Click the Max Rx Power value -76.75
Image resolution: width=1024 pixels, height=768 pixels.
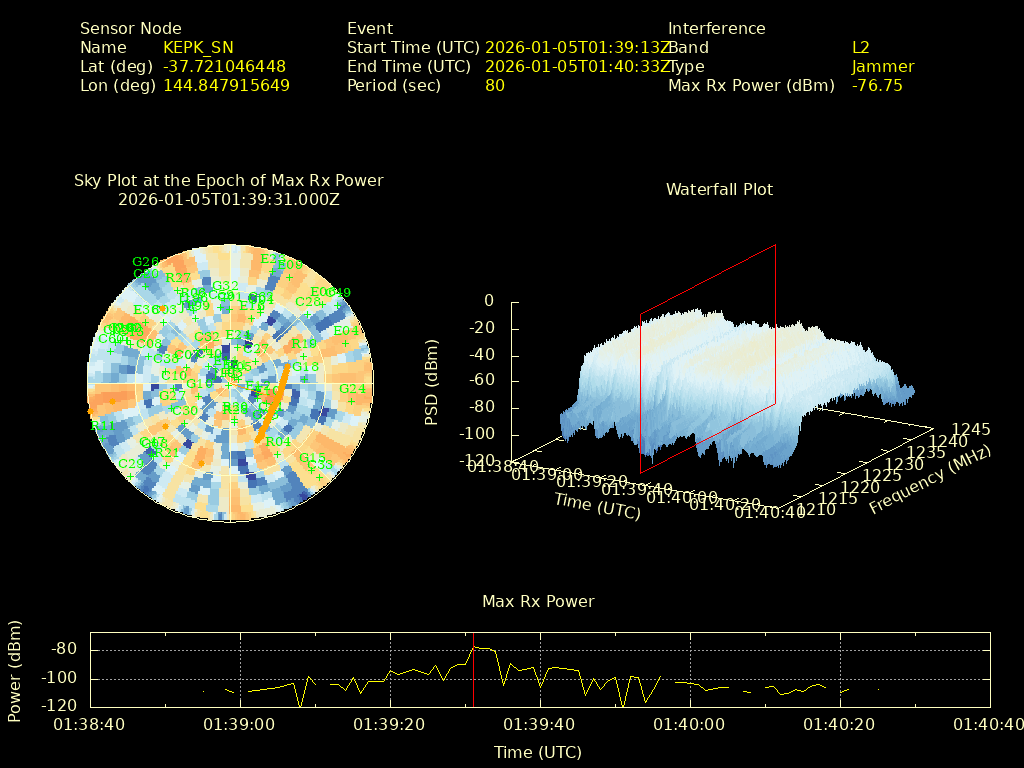tap(877, 86)
